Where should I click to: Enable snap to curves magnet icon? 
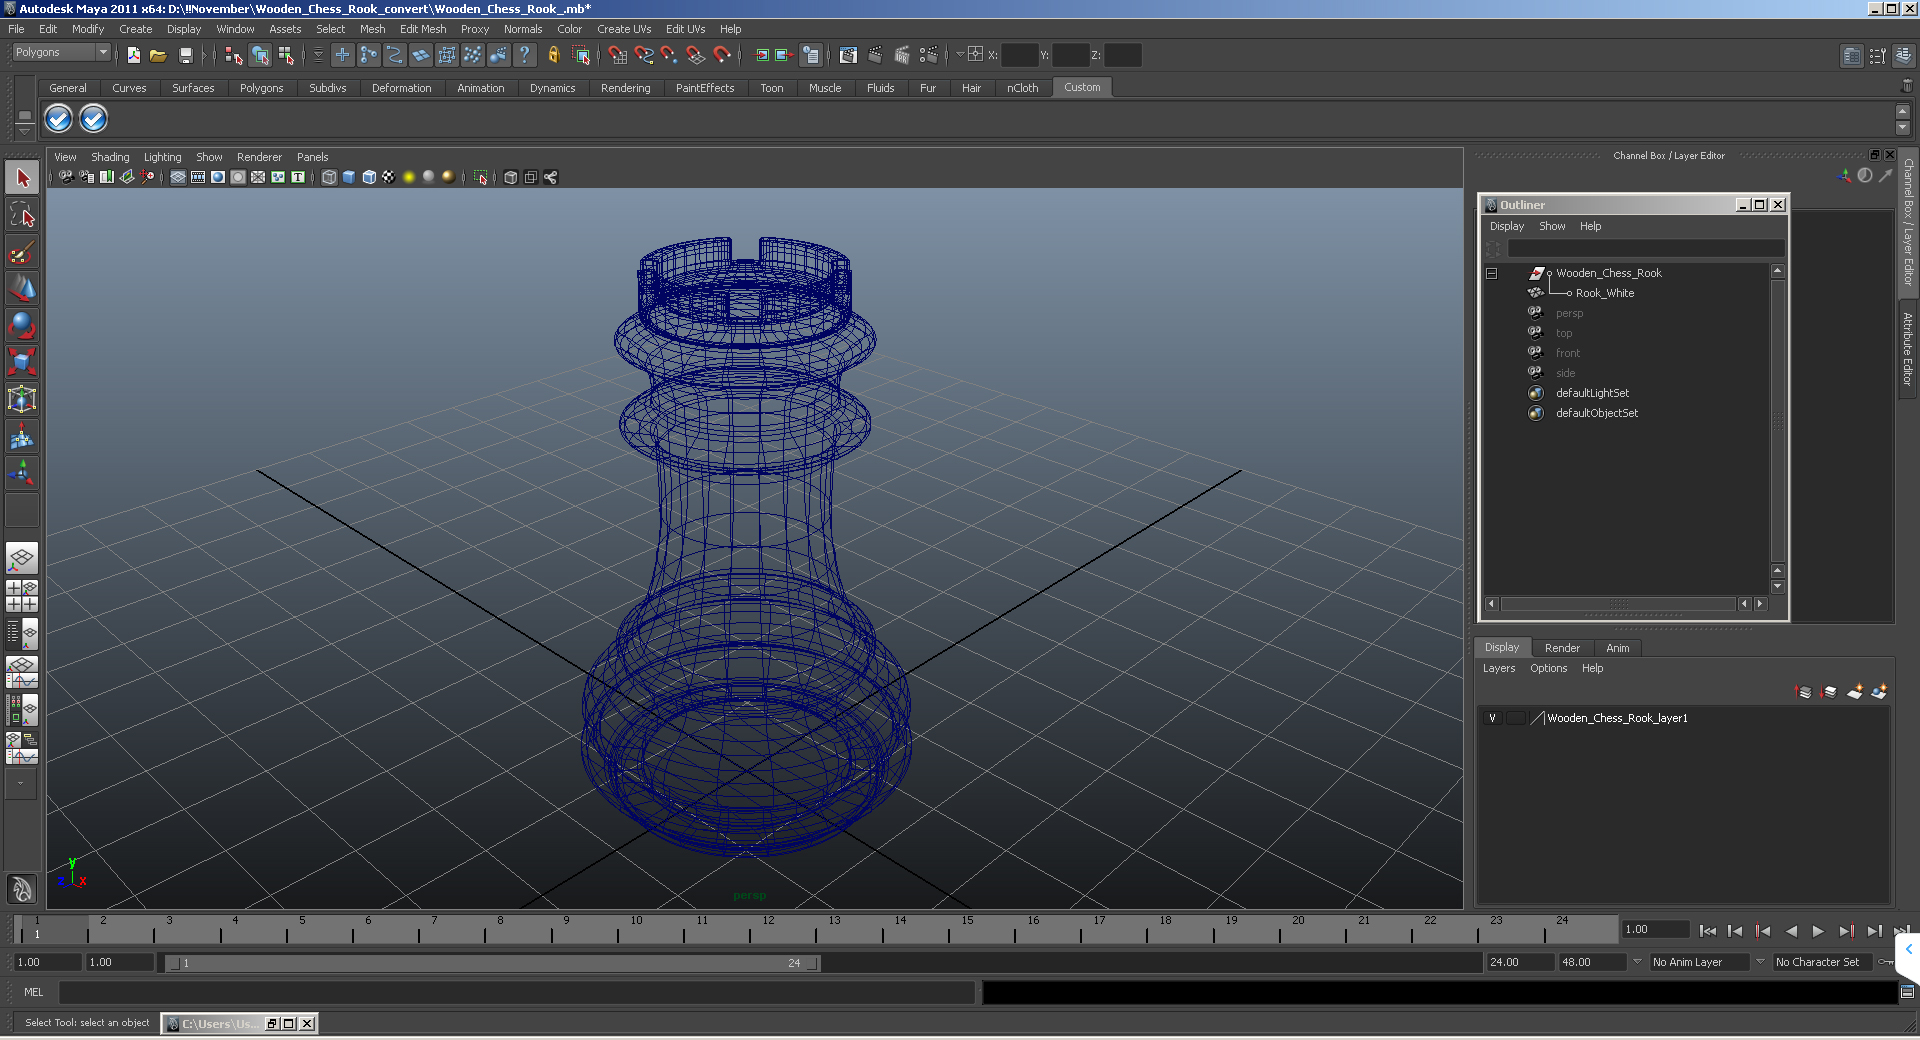pyautogui.click(x=644, y=55)
